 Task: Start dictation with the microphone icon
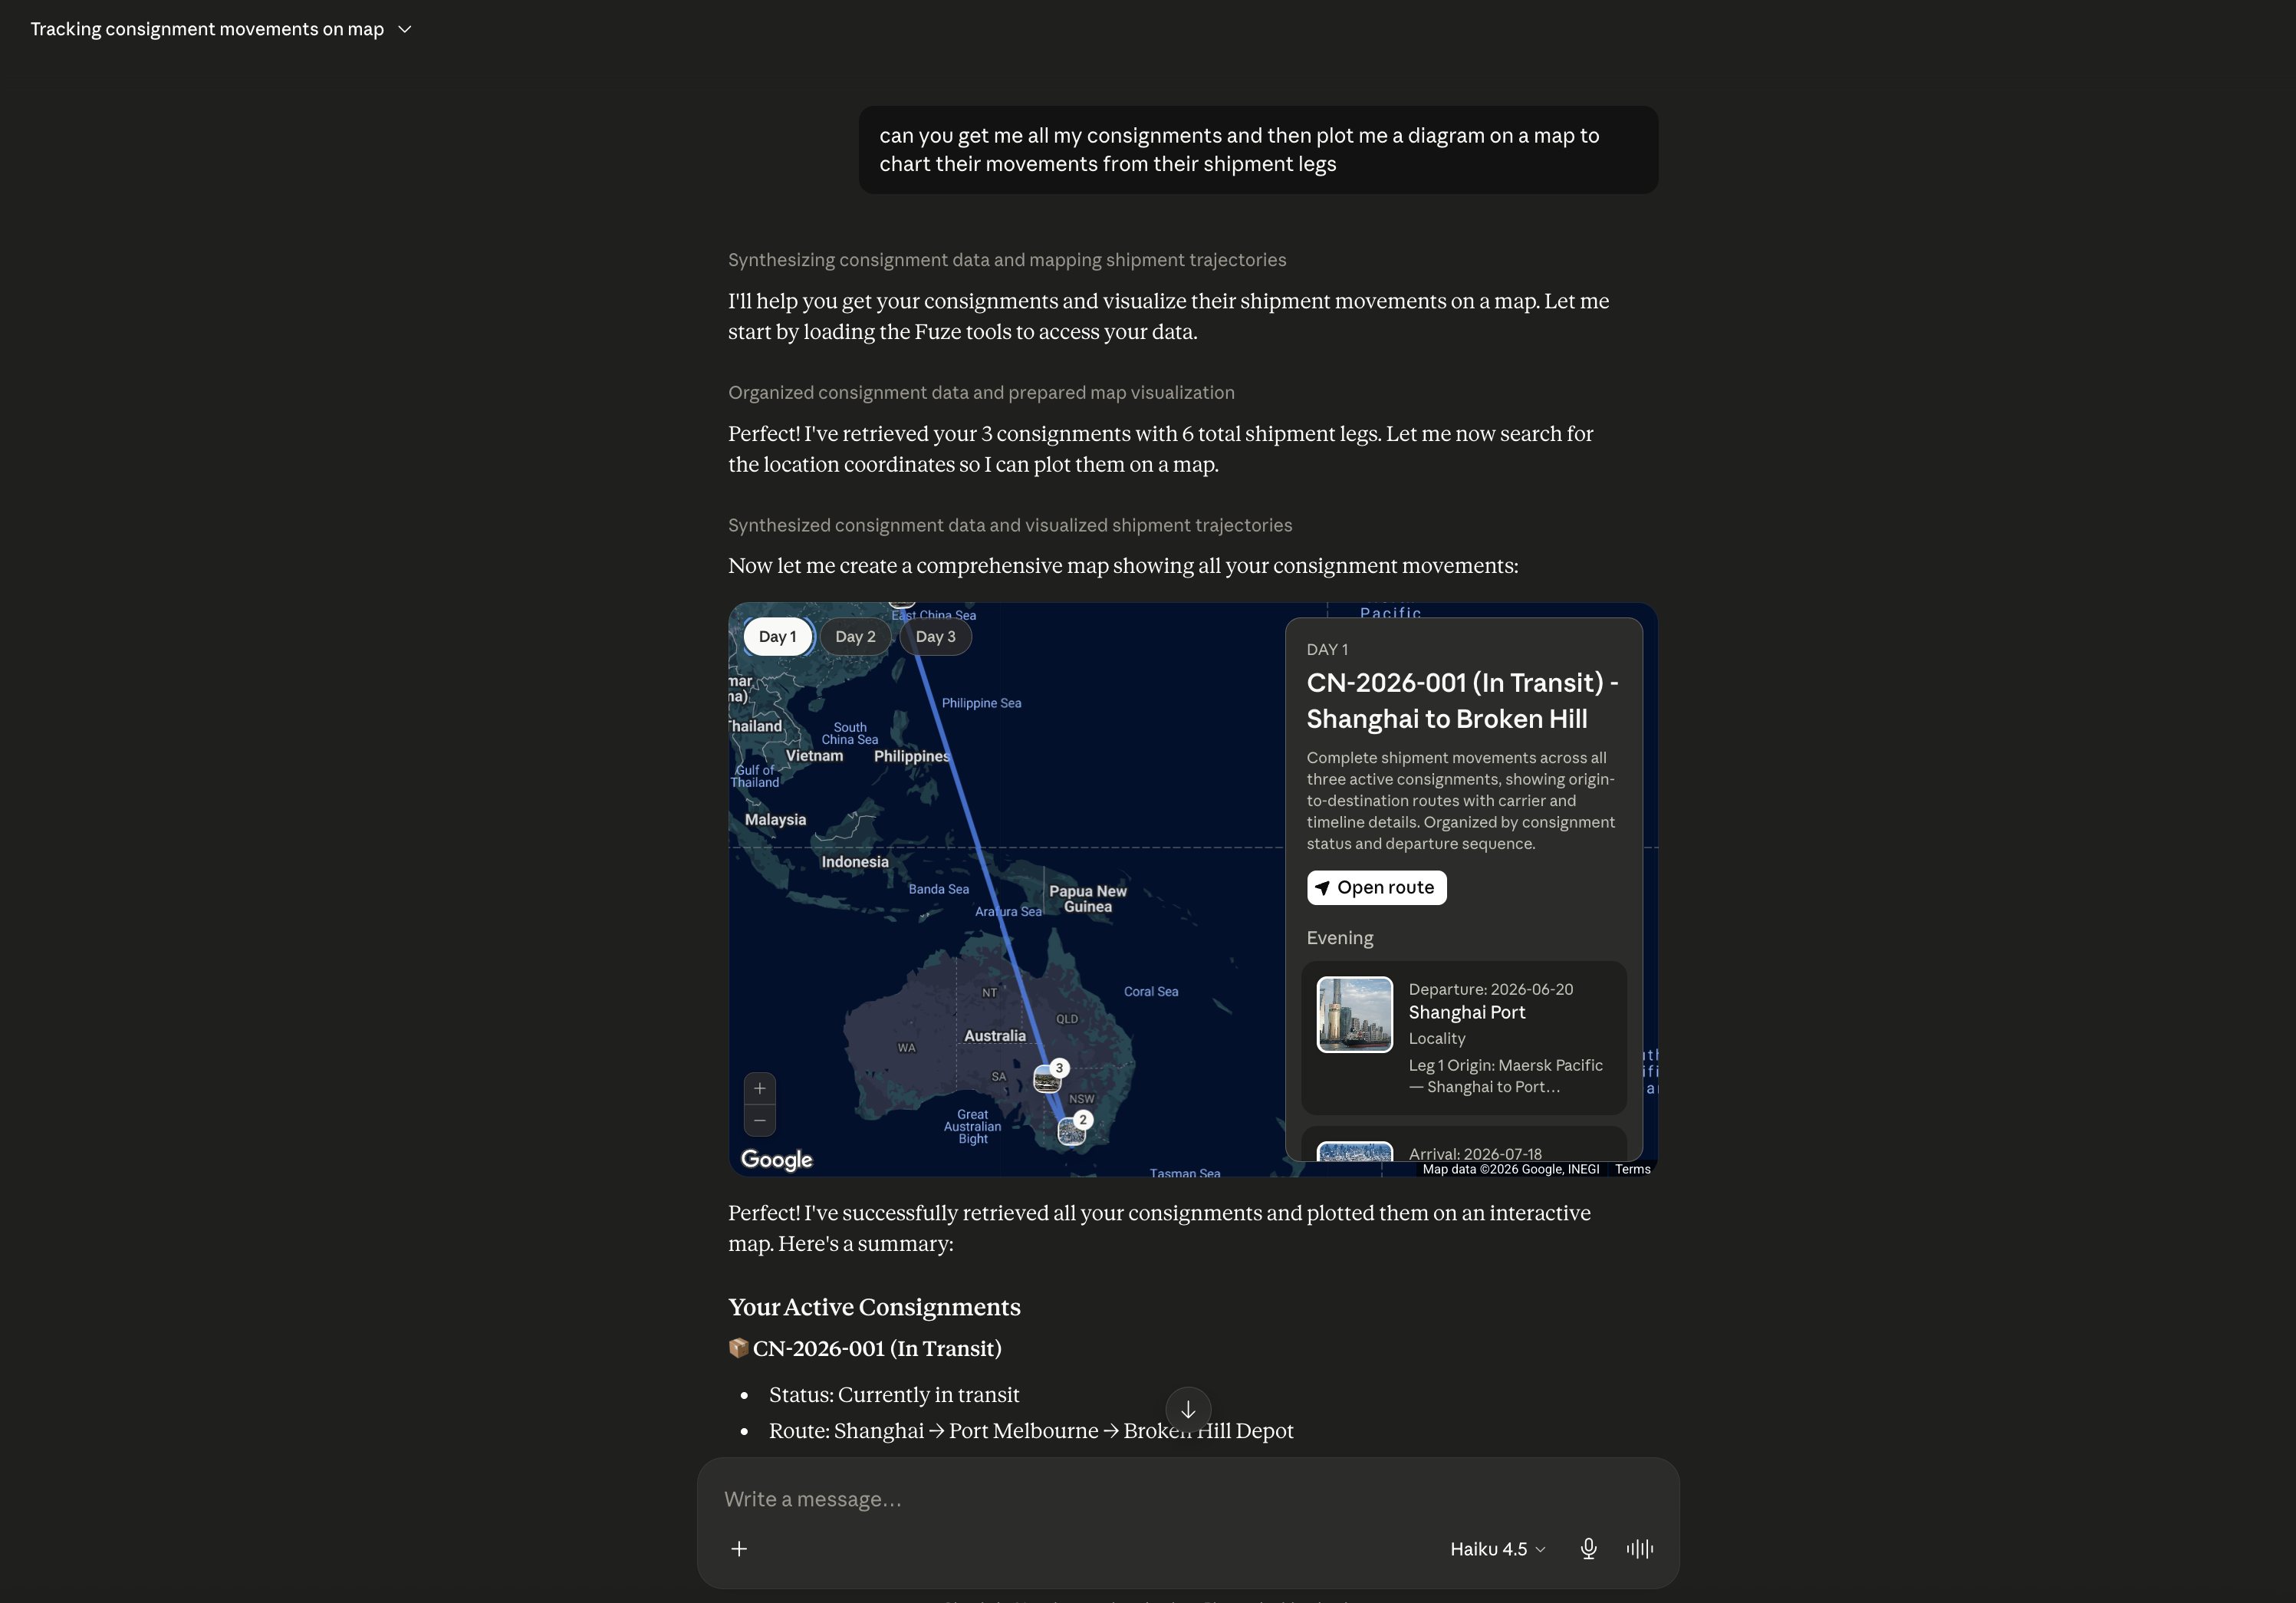(x=1588, y=1549)
